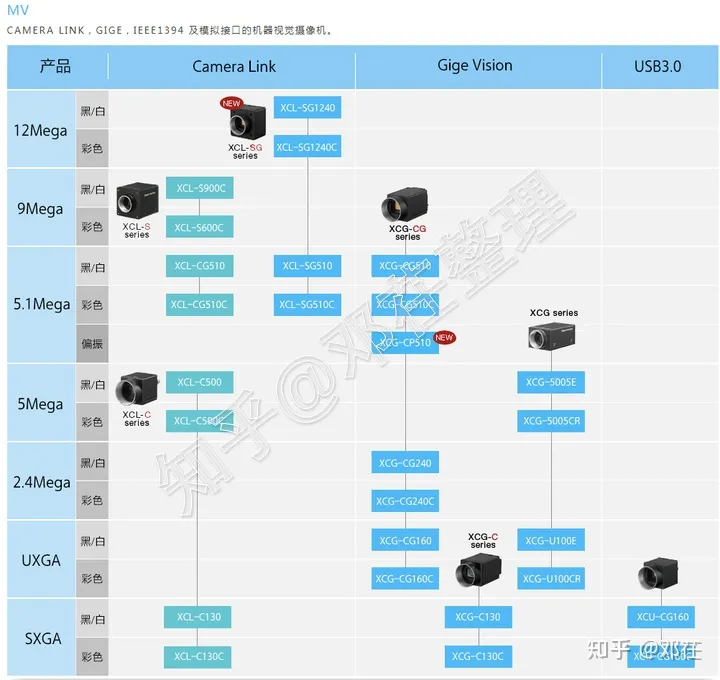The width and height of the screenshot is (720, 680).
Task: Click the XCG series camera image
Action: [553, 340]
